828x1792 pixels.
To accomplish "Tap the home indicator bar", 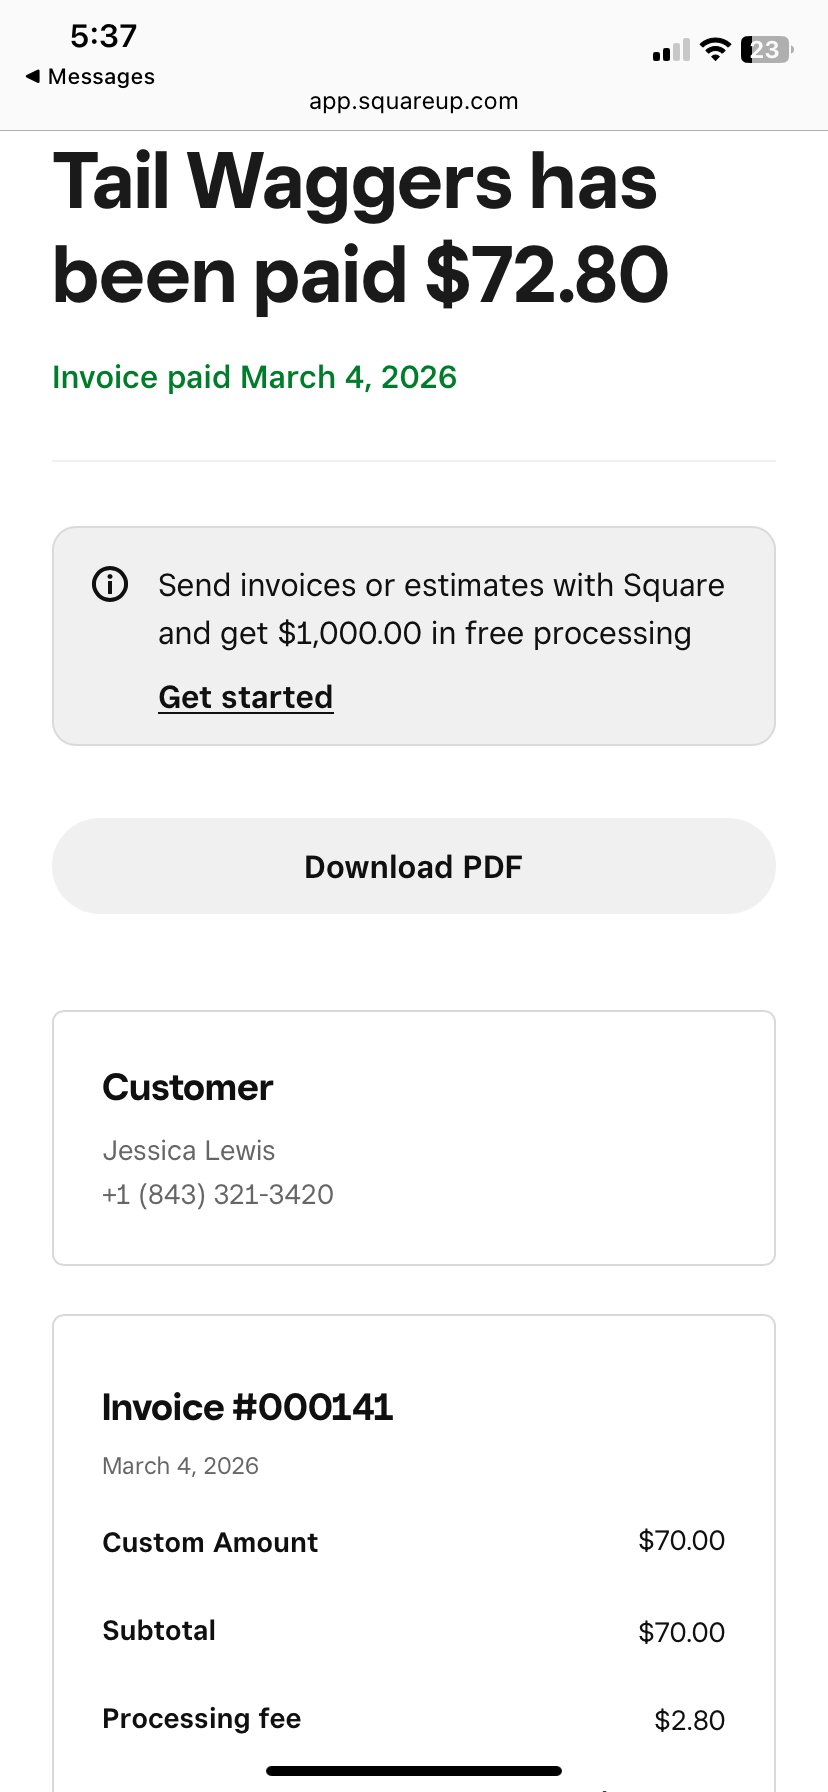I will pyautogui.click(x=414, y=1771).
